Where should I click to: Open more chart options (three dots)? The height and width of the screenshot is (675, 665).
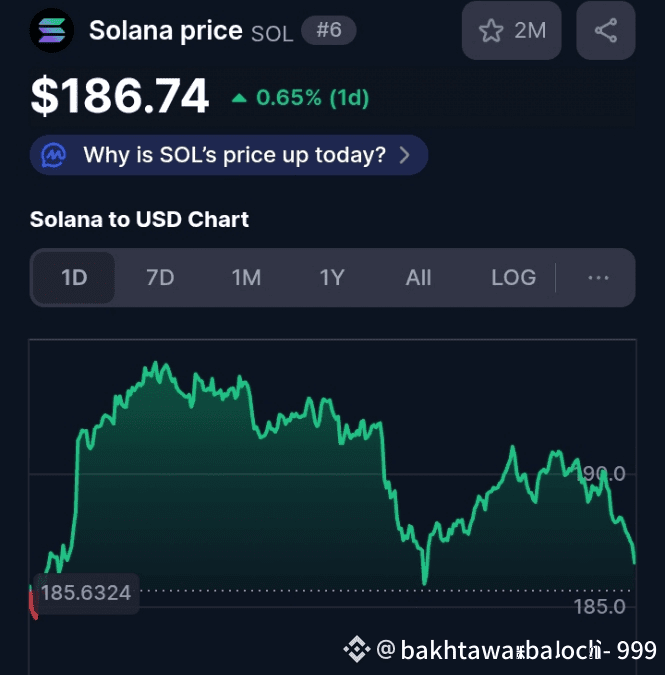[598, 277]
